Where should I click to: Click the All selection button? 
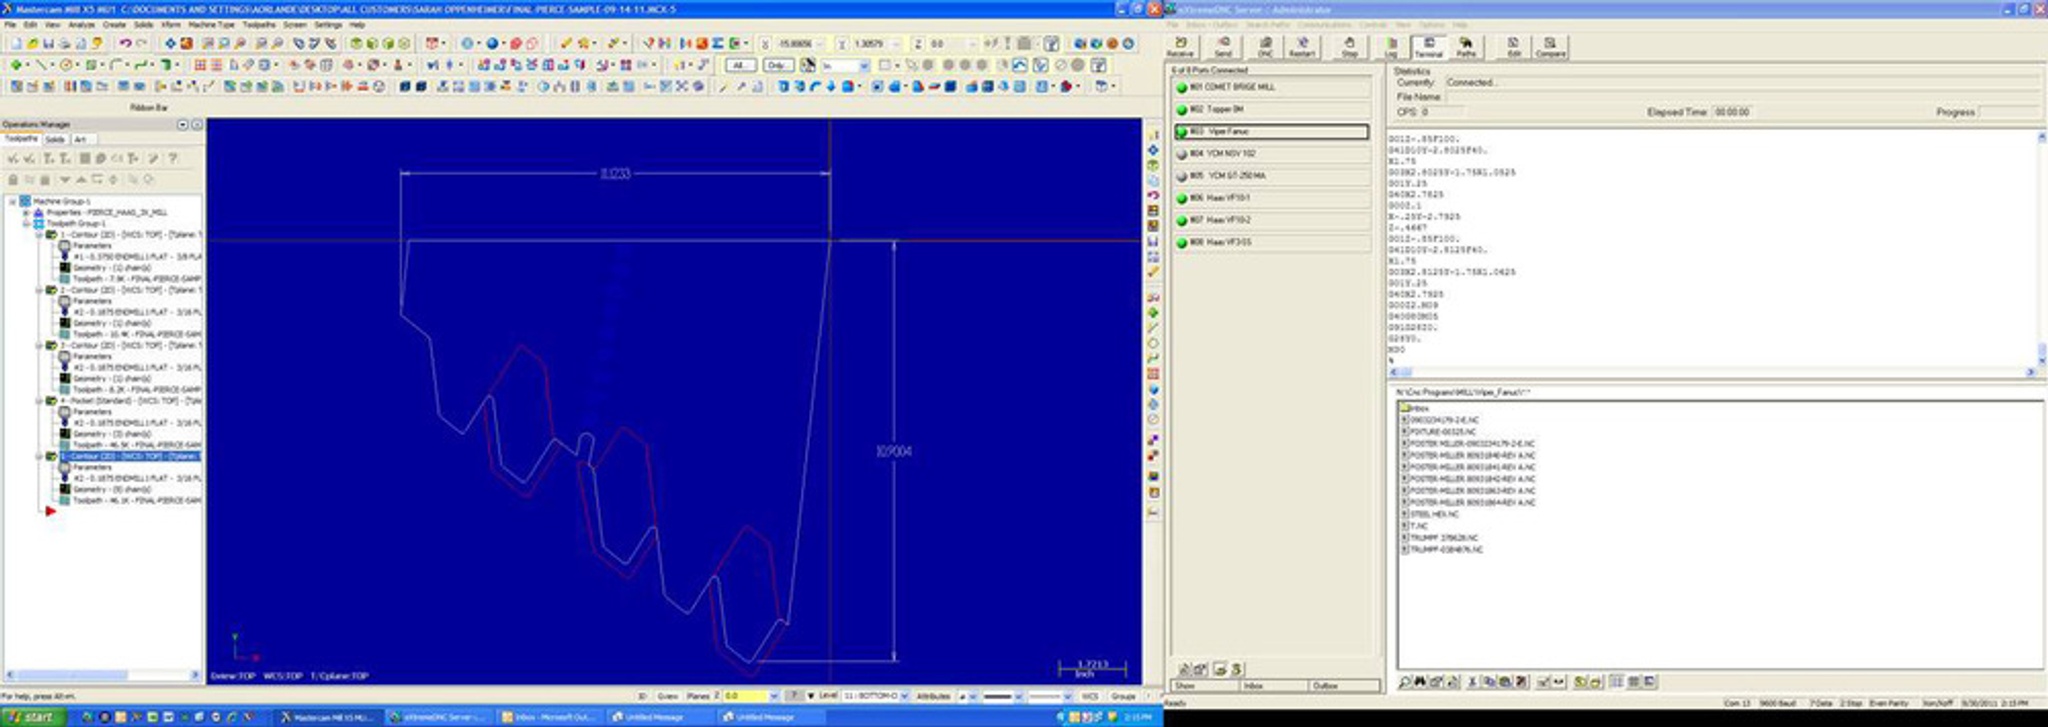coord(739,65)
